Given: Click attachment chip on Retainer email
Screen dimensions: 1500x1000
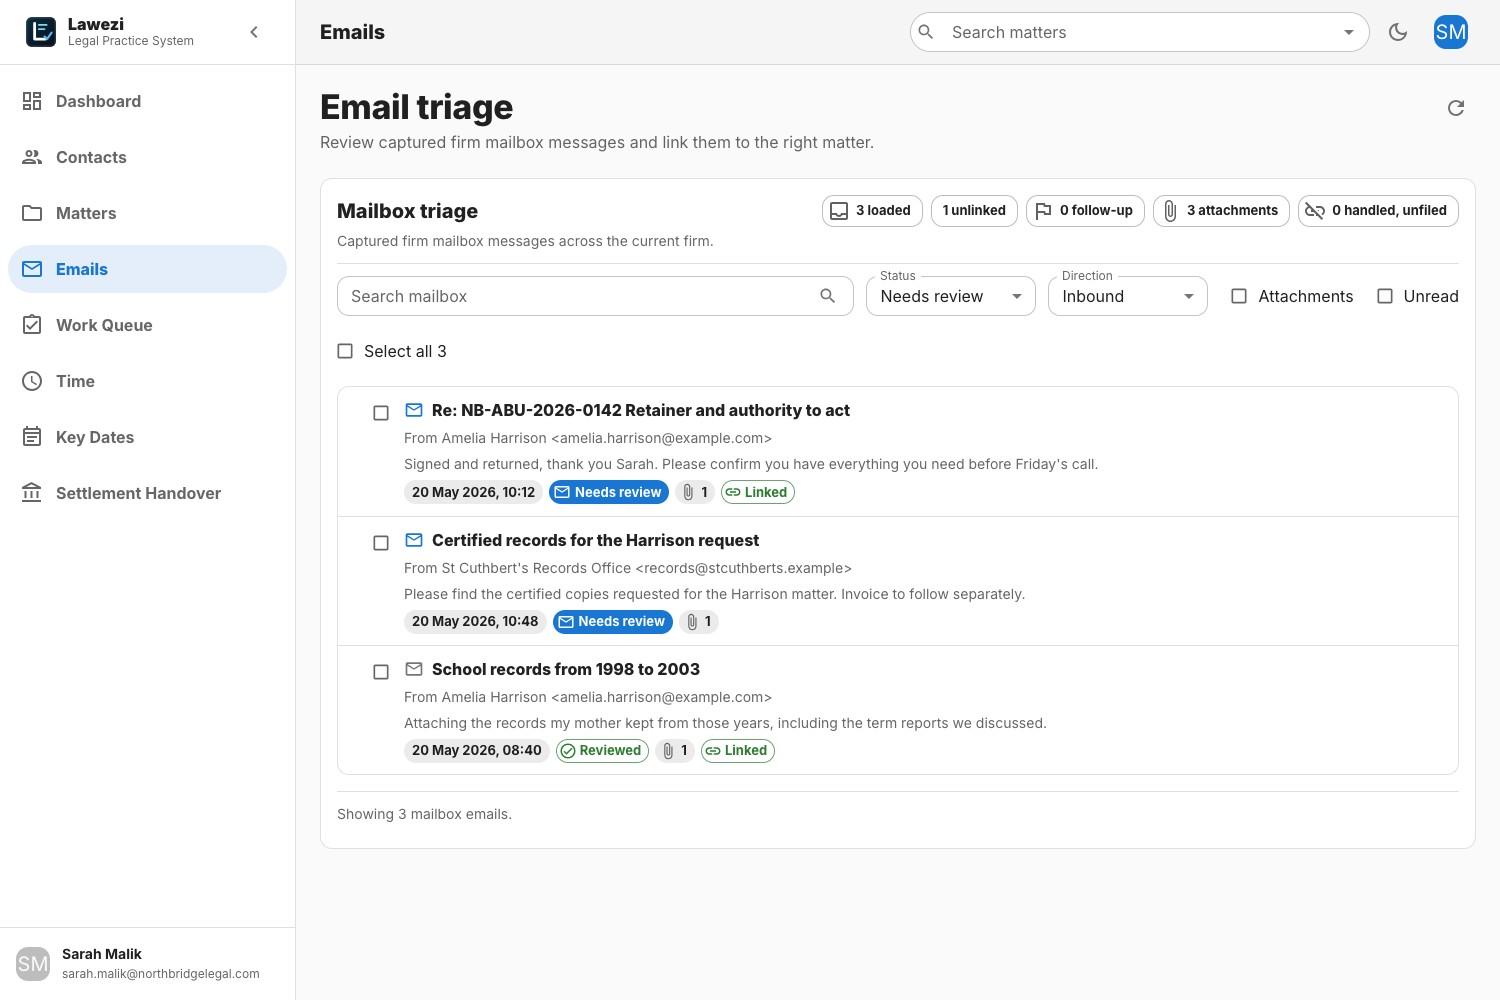Looking at the screenshot, I should pyautogui.click(x=695, y=492).
